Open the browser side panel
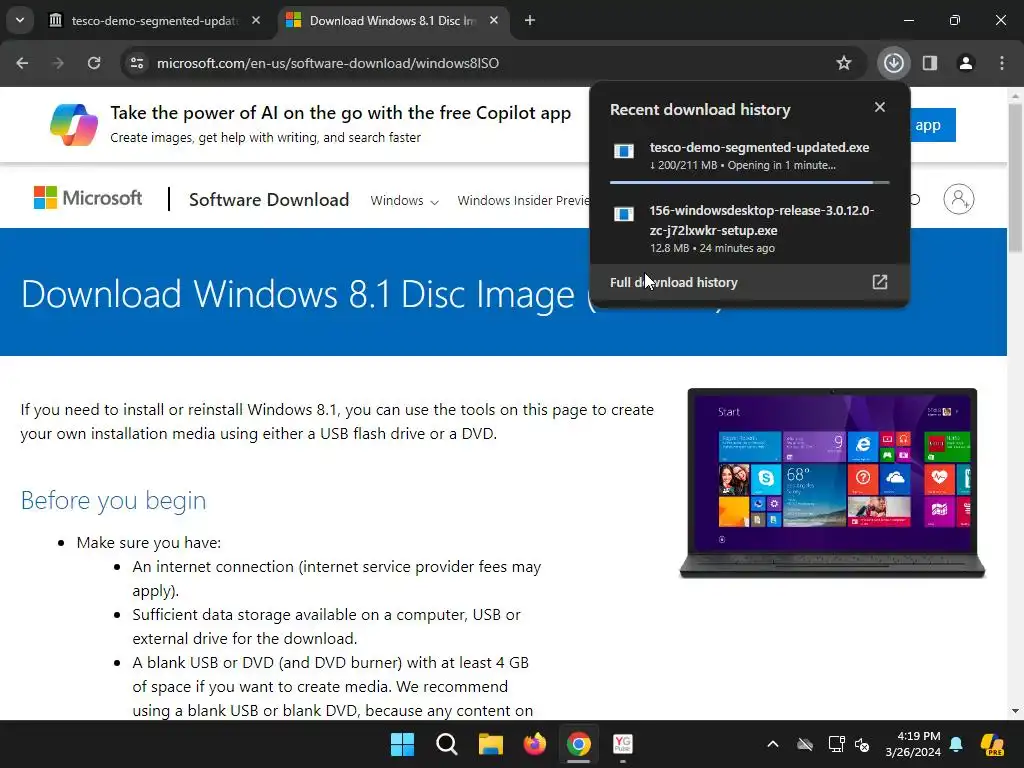1024x768 pixels. 930,63
